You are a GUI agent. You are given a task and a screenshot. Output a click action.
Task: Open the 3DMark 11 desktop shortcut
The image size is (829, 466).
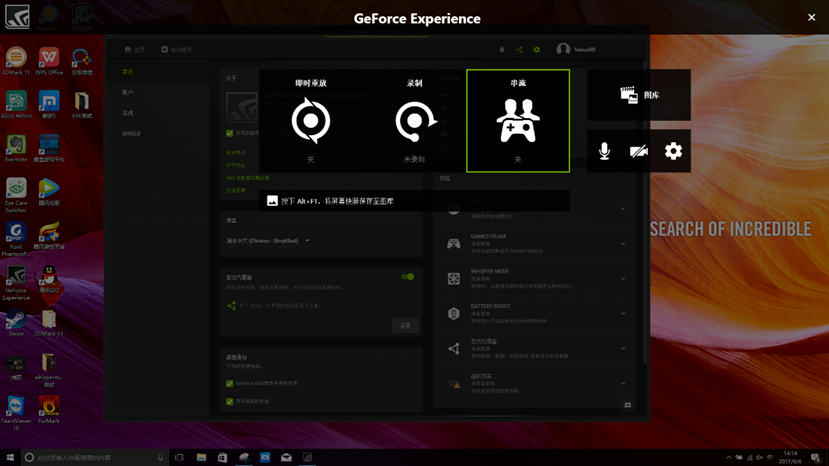point(16,61)
